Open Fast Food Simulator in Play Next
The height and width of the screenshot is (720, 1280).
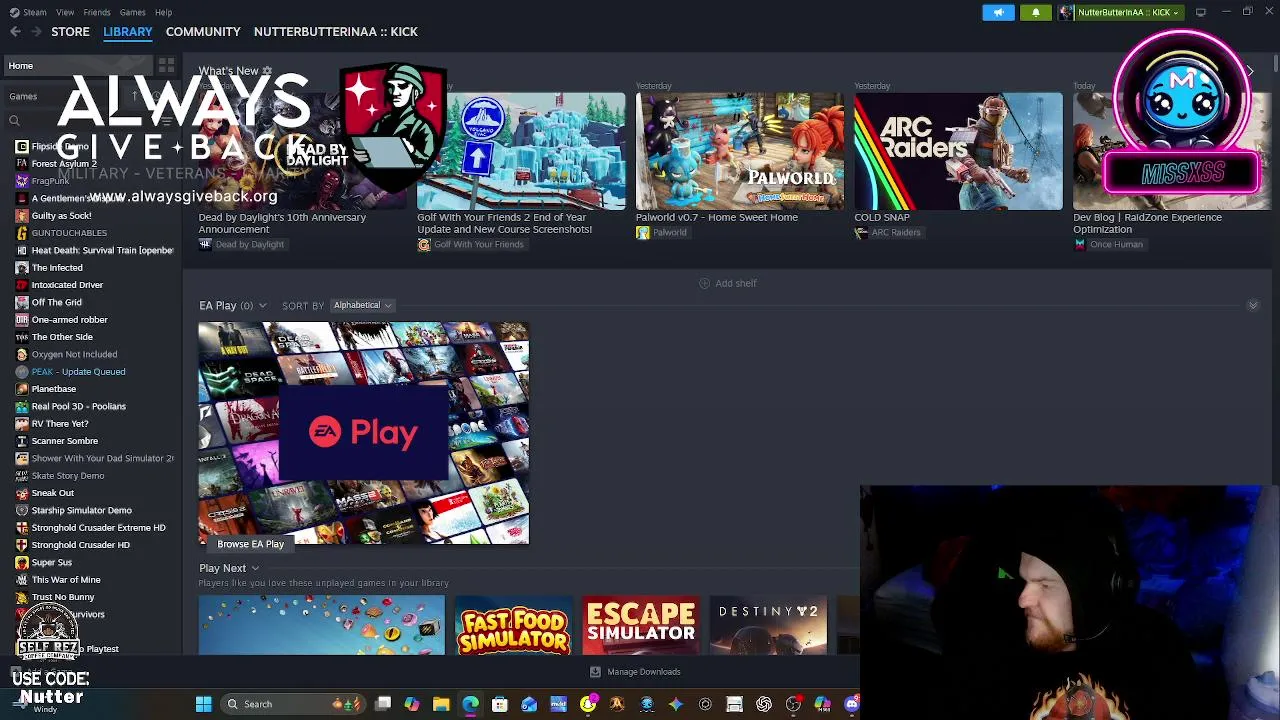(x=513, y=626)
